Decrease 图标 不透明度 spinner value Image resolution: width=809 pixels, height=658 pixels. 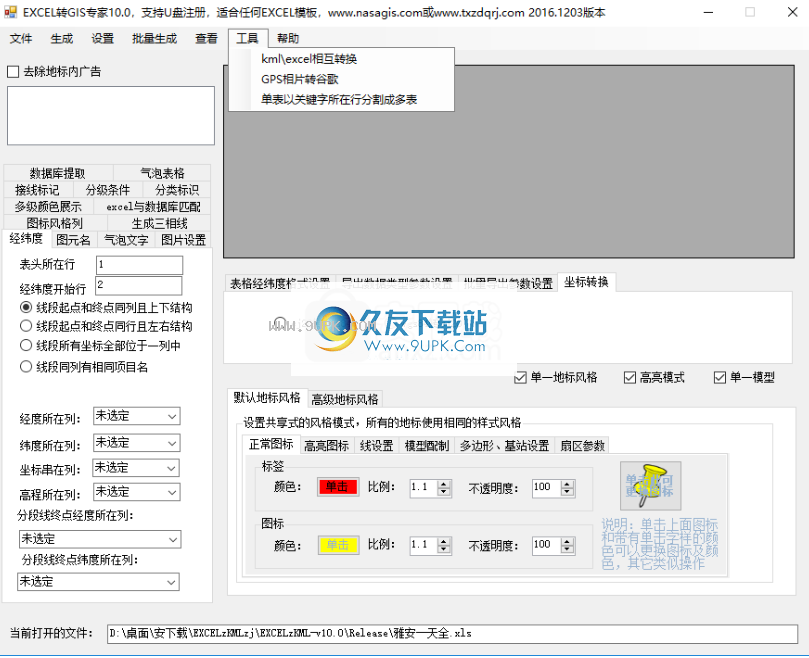[x=567, y=550]
